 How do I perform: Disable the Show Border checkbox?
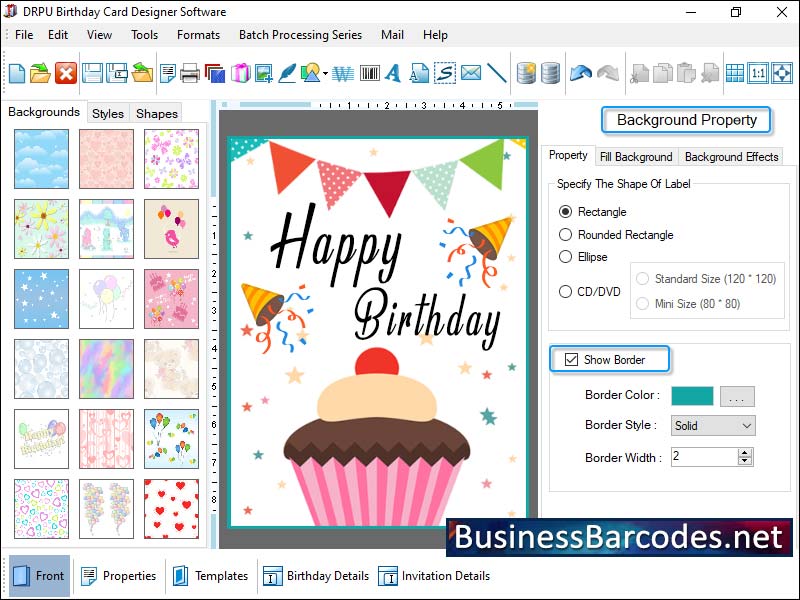coord(572,359)
